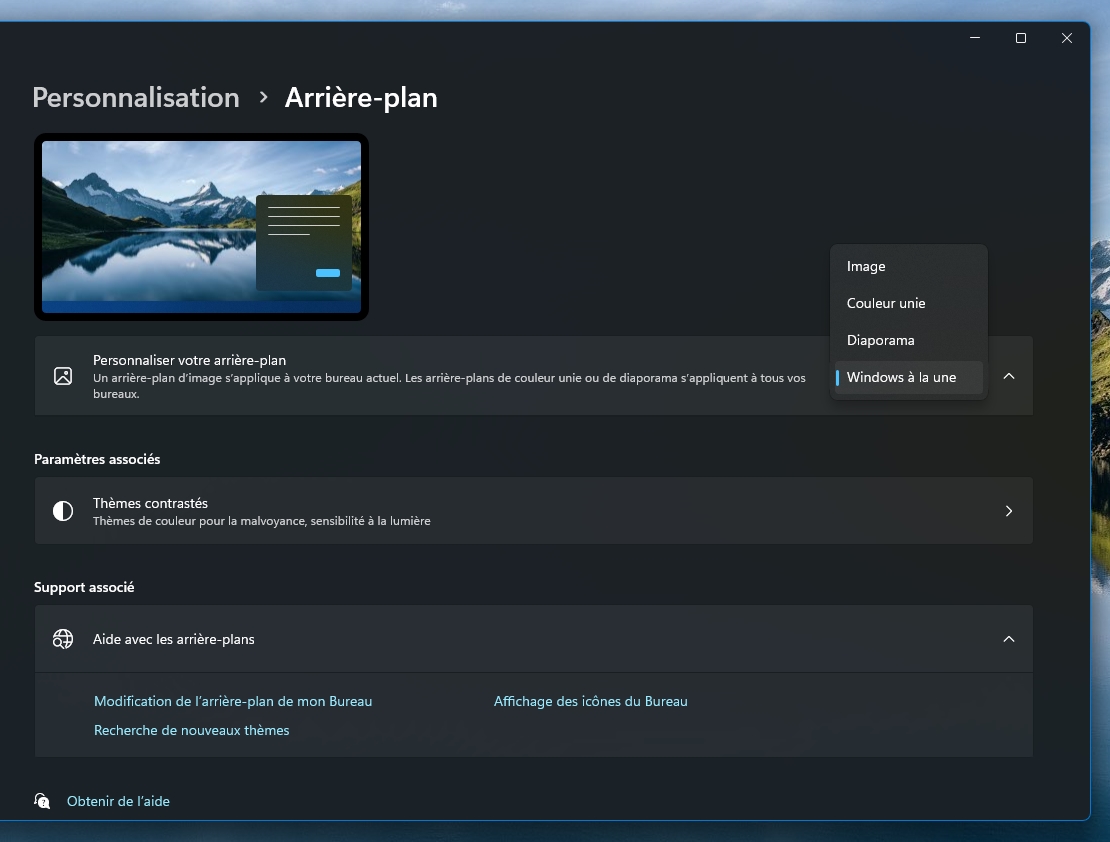
Task: Go back to Personnalisation in the breadcrumb
Action: [x=136, y=98]
